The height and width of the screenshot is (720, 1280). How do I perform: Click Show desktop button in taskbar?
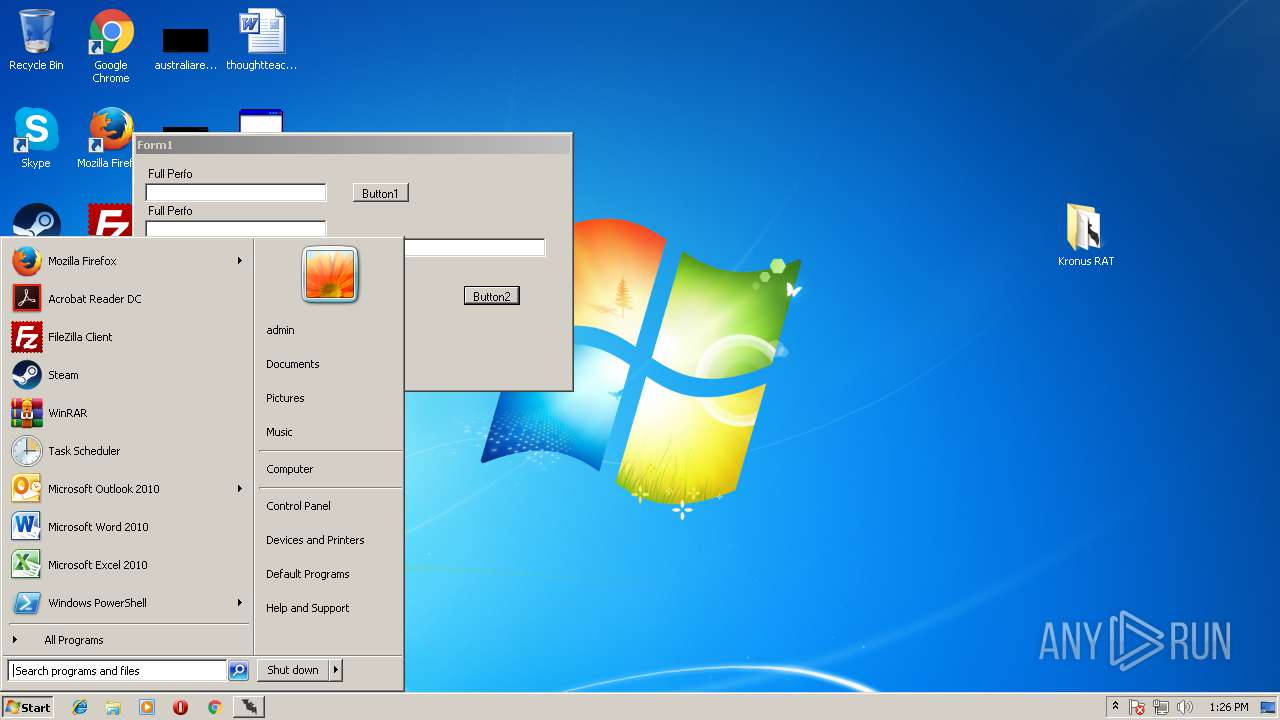click(1269, 707)
